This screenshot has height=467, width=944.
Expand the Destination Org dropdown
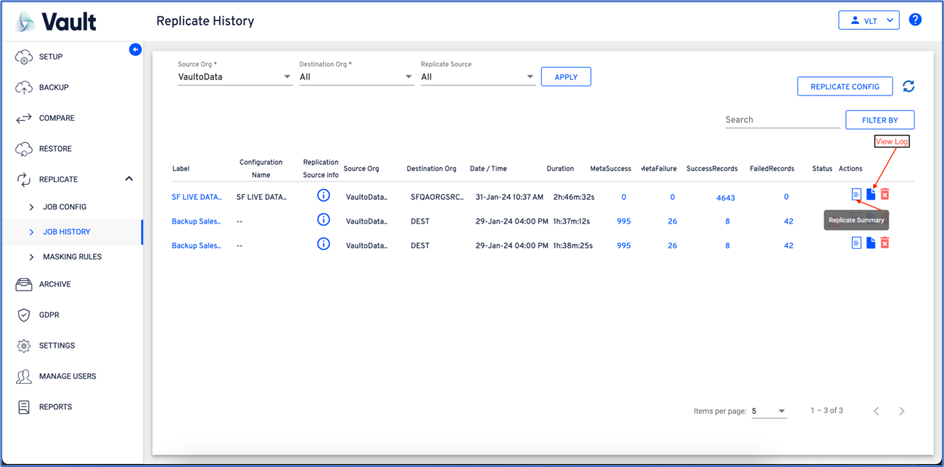point(356,77)
